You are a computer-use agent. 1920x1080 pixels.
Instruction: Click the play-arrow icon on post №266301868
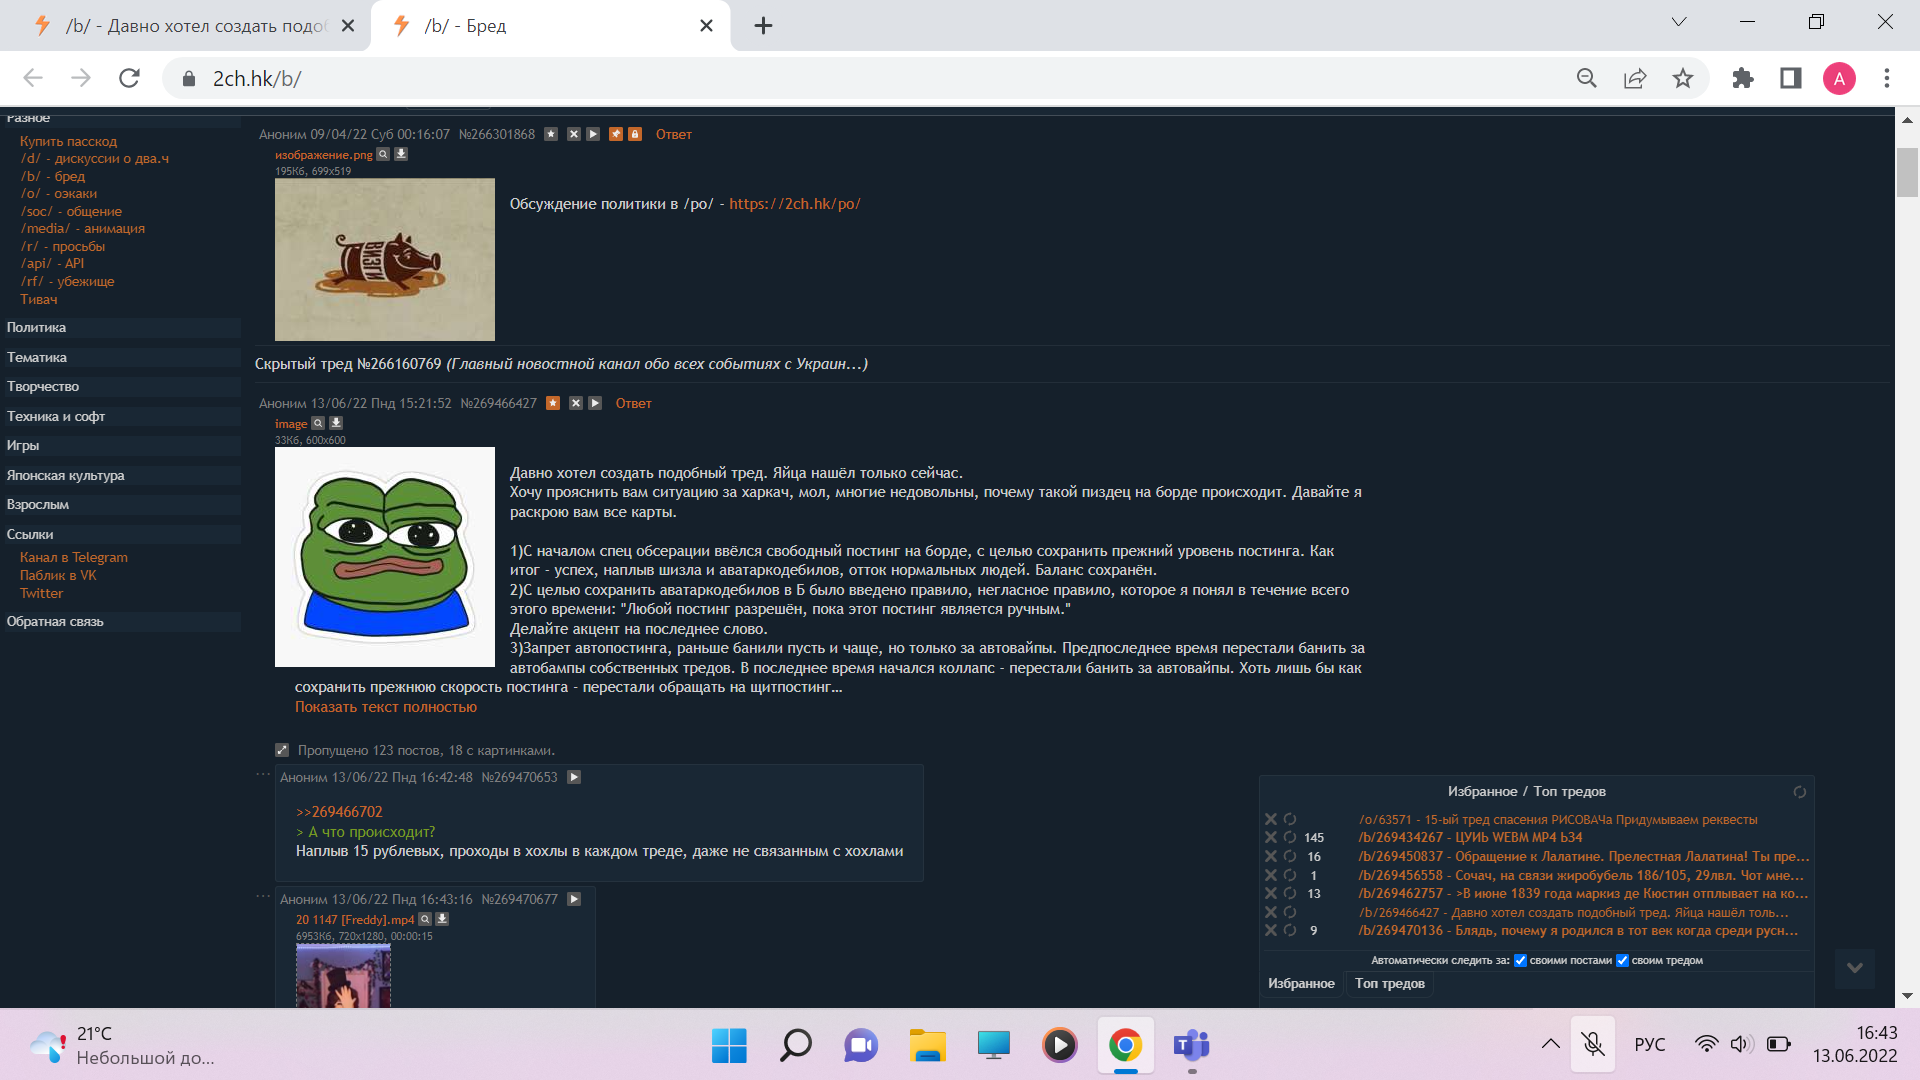pos(593,134)
